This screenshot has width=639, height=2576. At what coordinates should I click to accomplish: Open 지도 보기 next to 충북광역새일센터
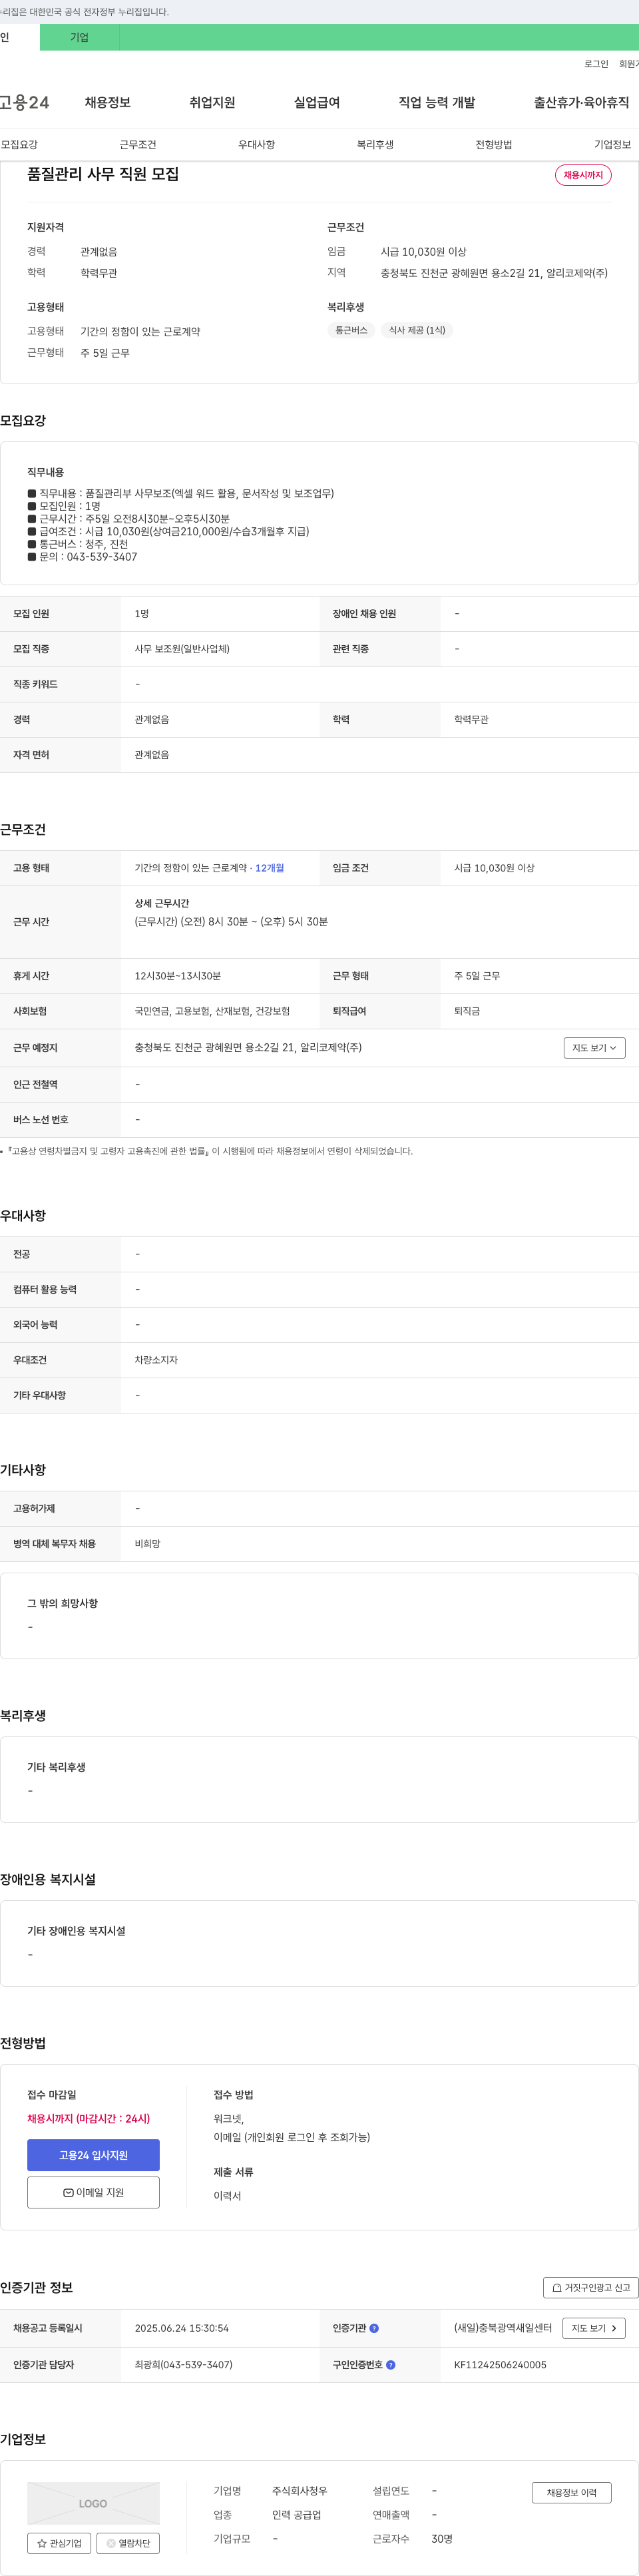tap(594, 2328)
